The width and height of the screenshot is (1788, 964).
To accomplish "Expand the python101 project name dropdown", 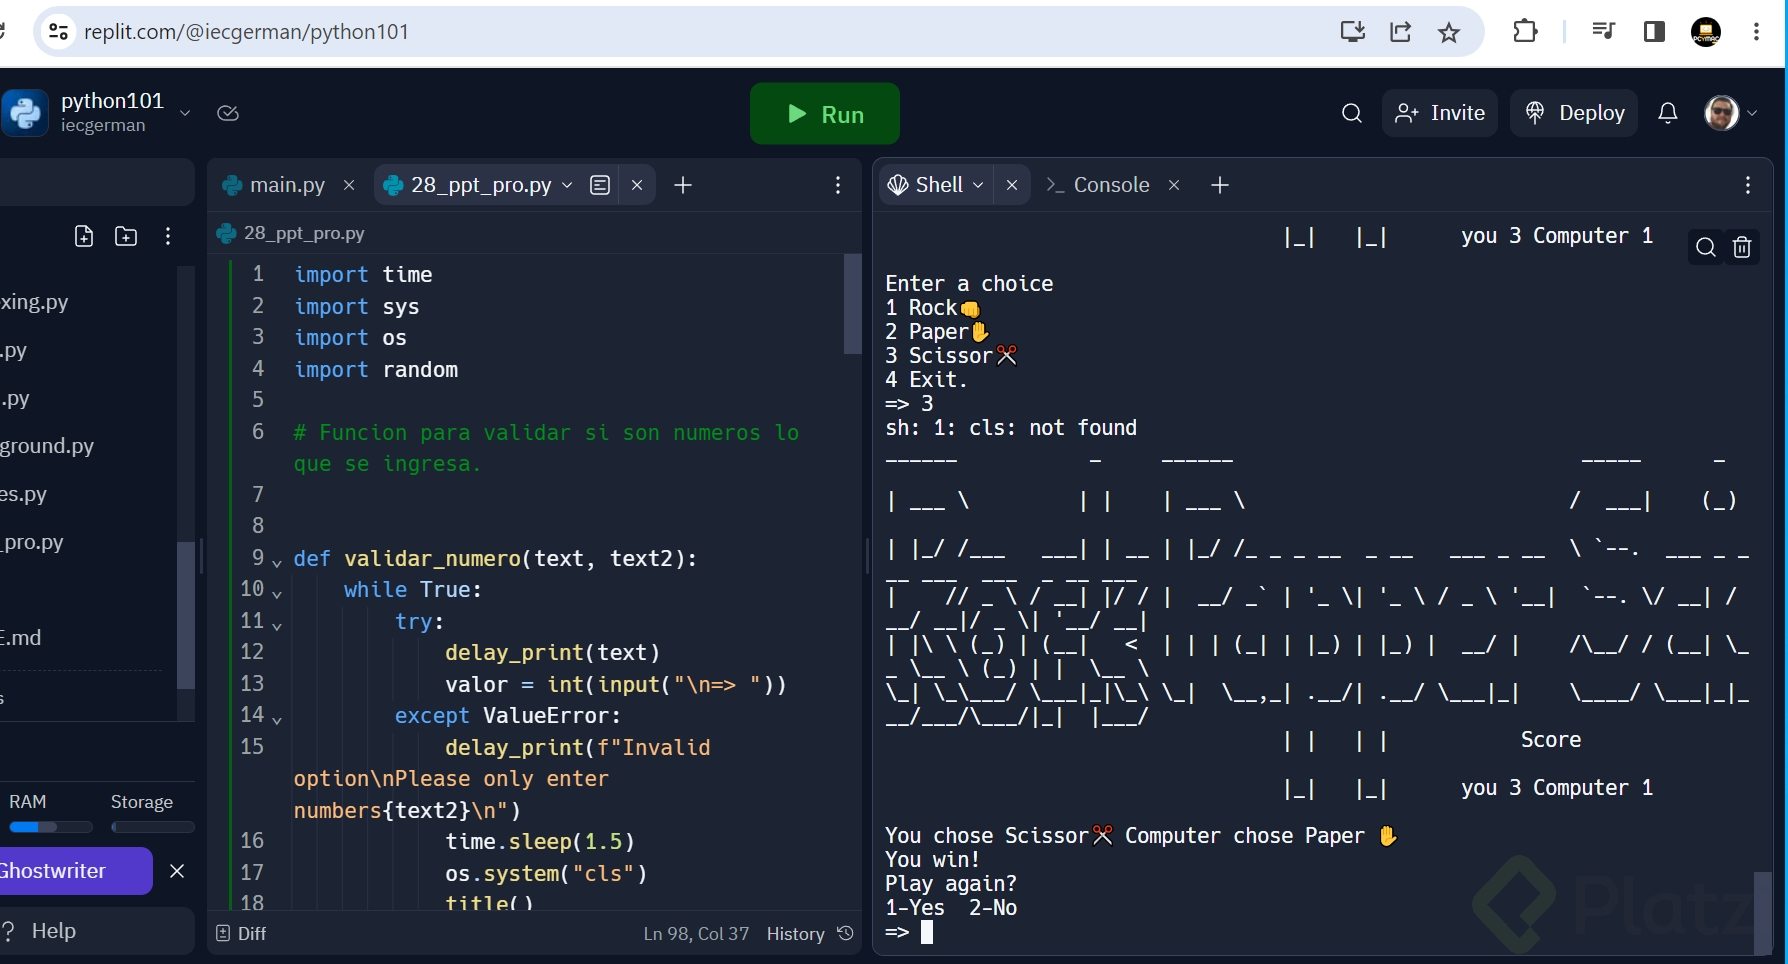I will (185, 113).
